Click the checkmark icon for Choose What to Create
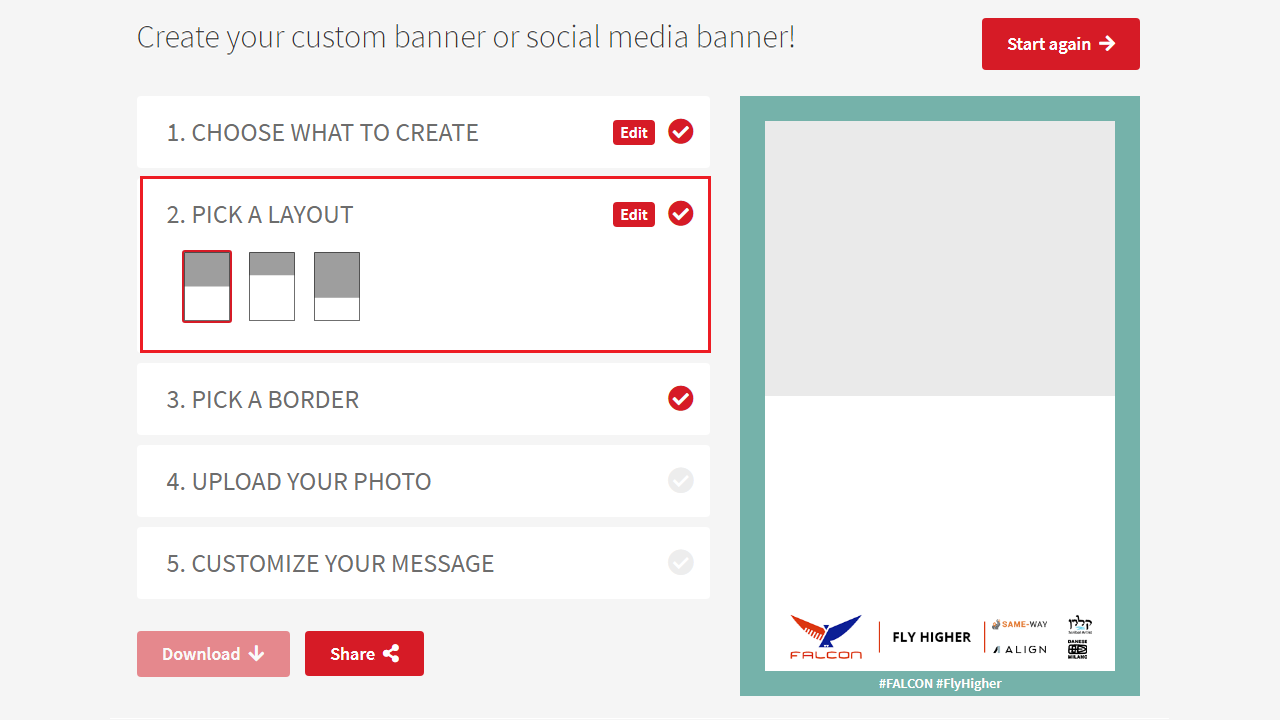 coord(681,132)
